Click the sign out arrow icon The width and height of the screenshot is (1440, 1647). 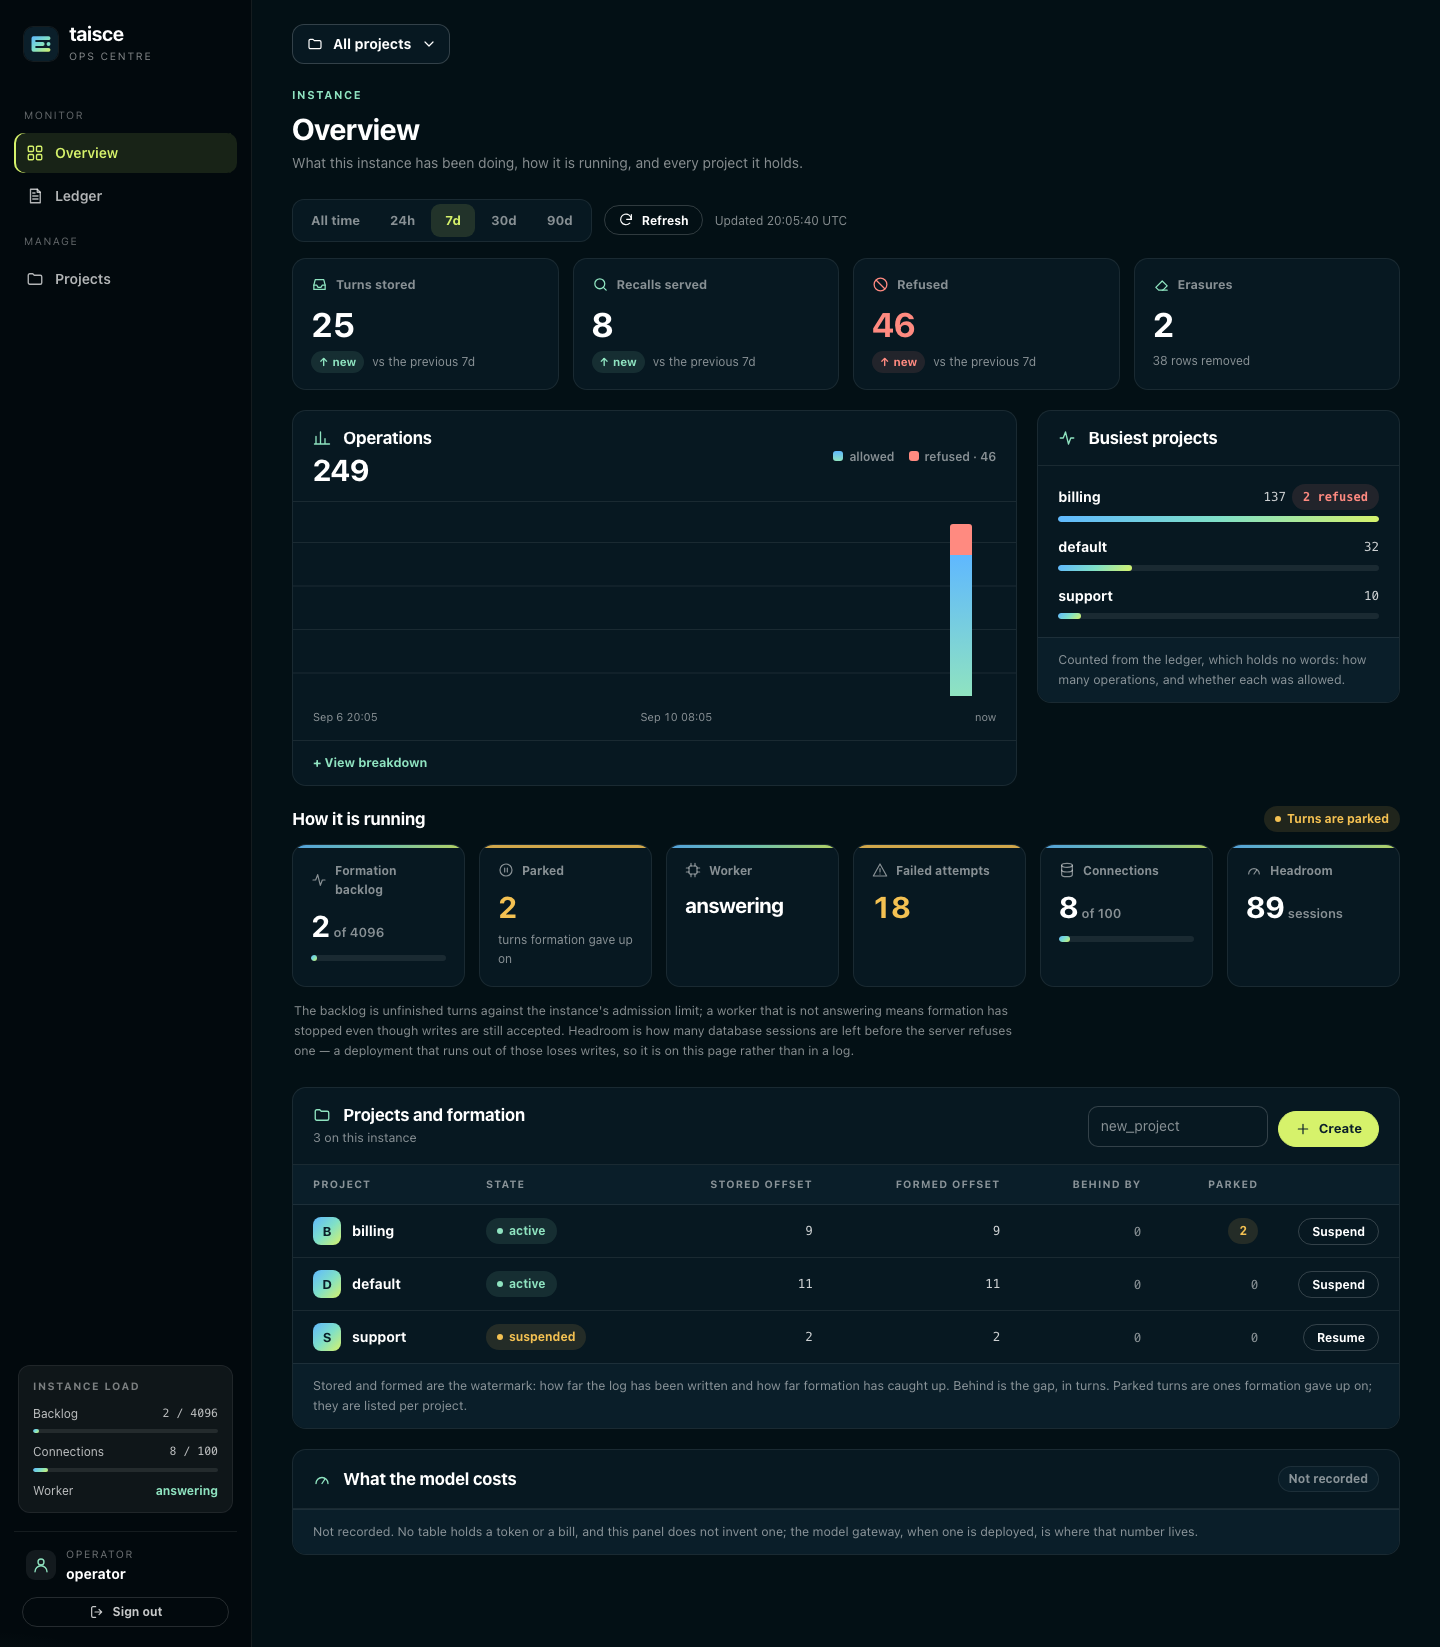(x=97, y=1612)
